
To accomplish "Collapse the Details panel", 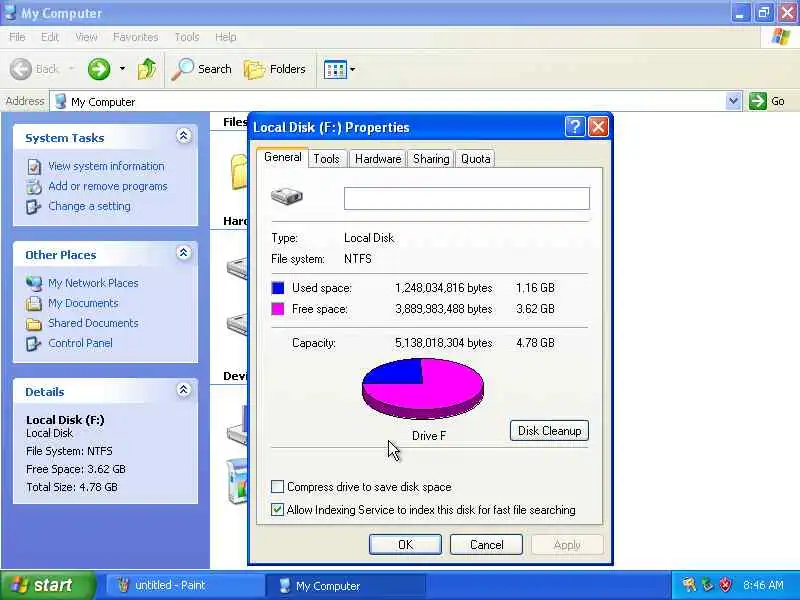I will 184,390.
